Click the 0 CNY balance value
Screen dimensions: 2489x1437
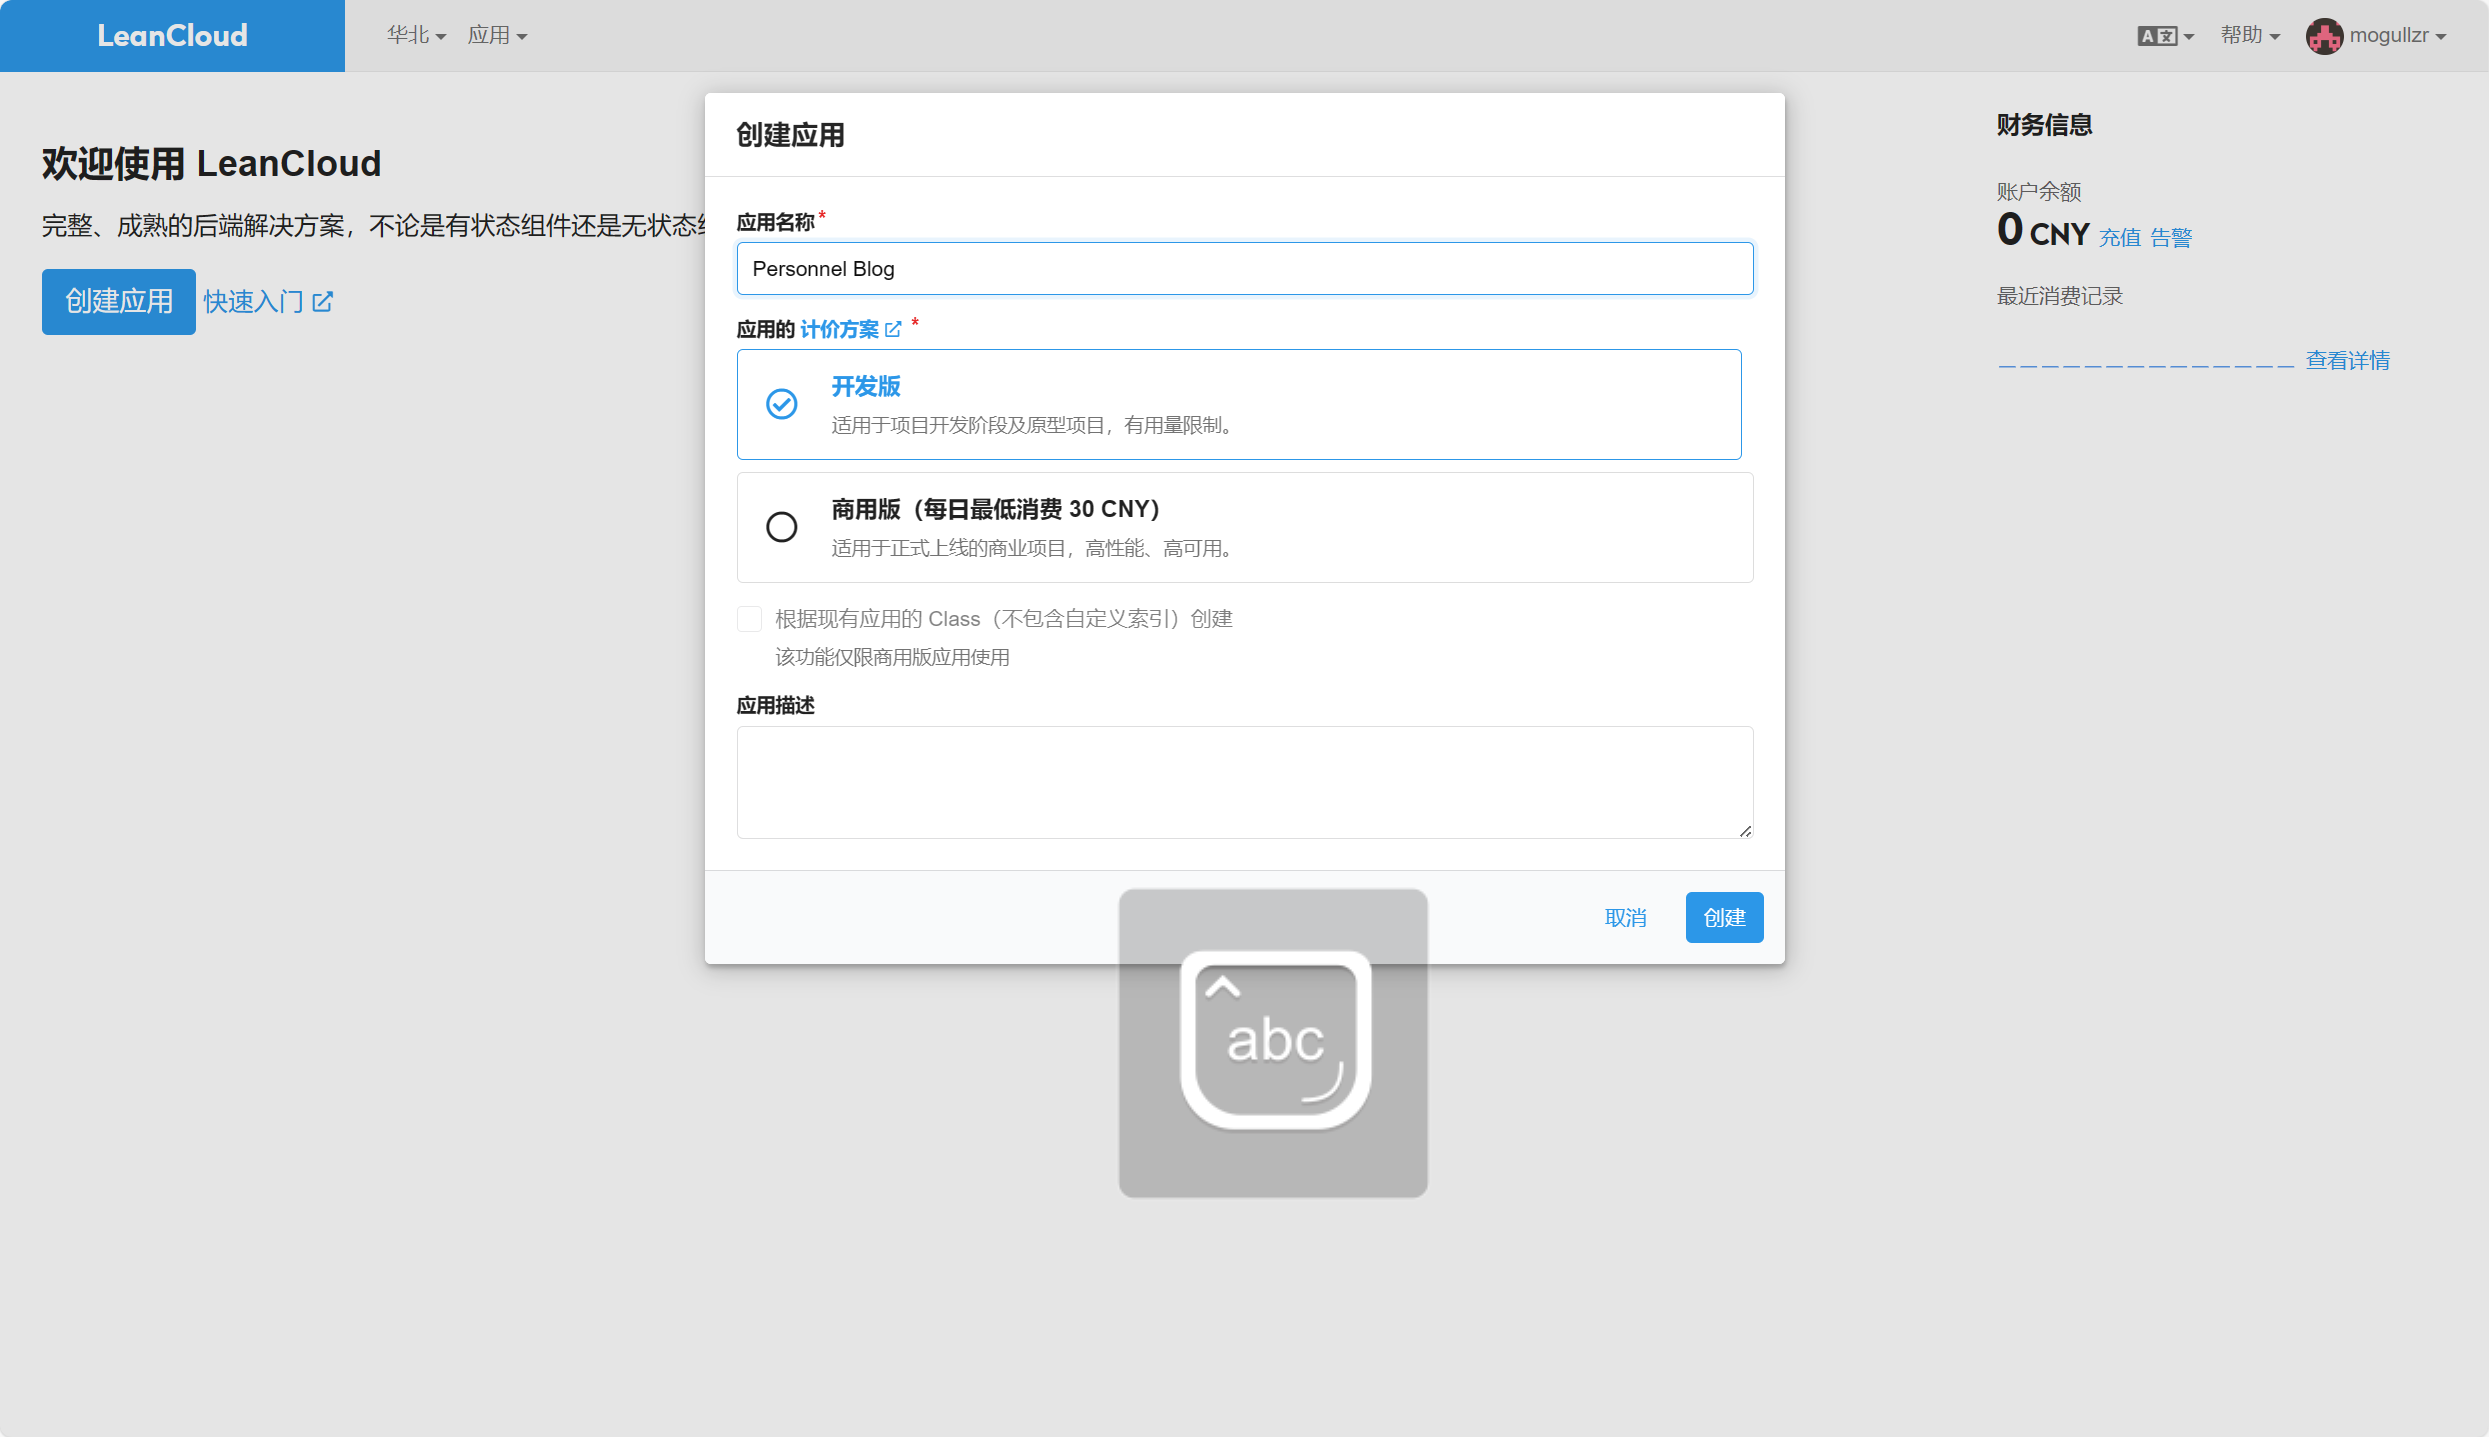(x=2043, y=231)
